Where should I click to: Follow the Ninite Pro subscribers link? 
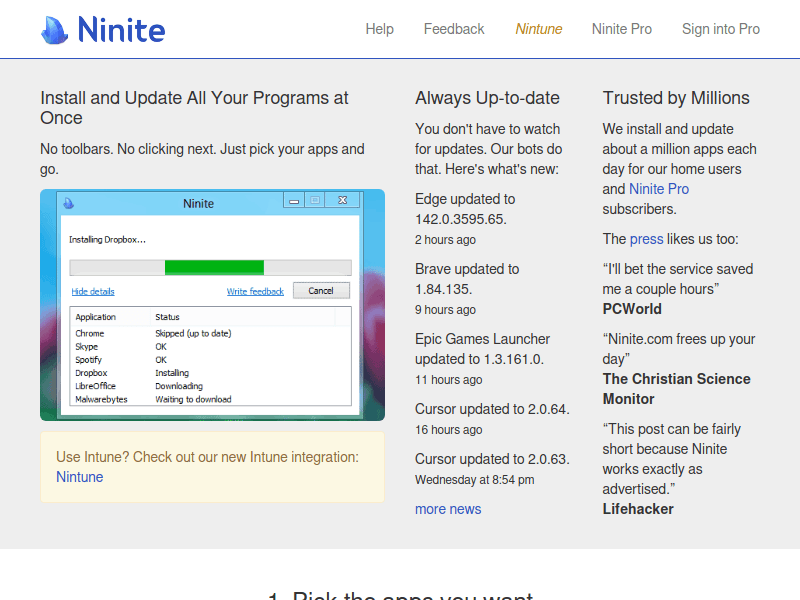pos(659,188)
